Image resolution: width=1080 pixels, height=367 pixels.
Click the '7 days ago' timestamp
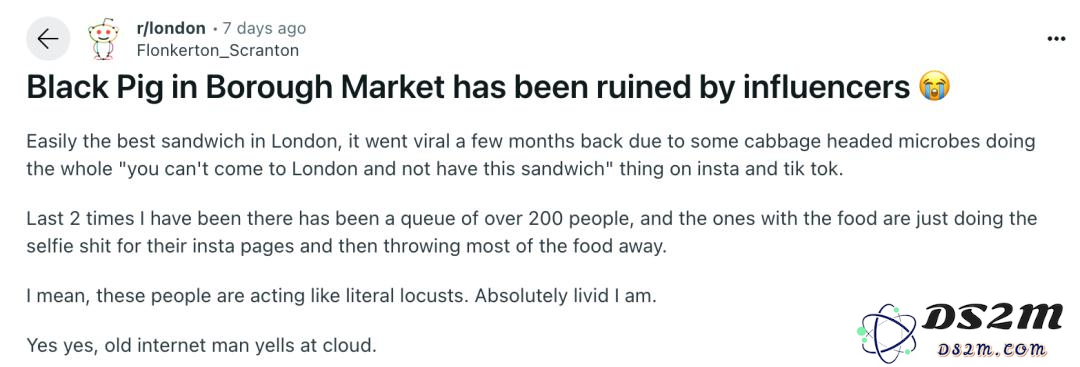(x=264, y=29)
